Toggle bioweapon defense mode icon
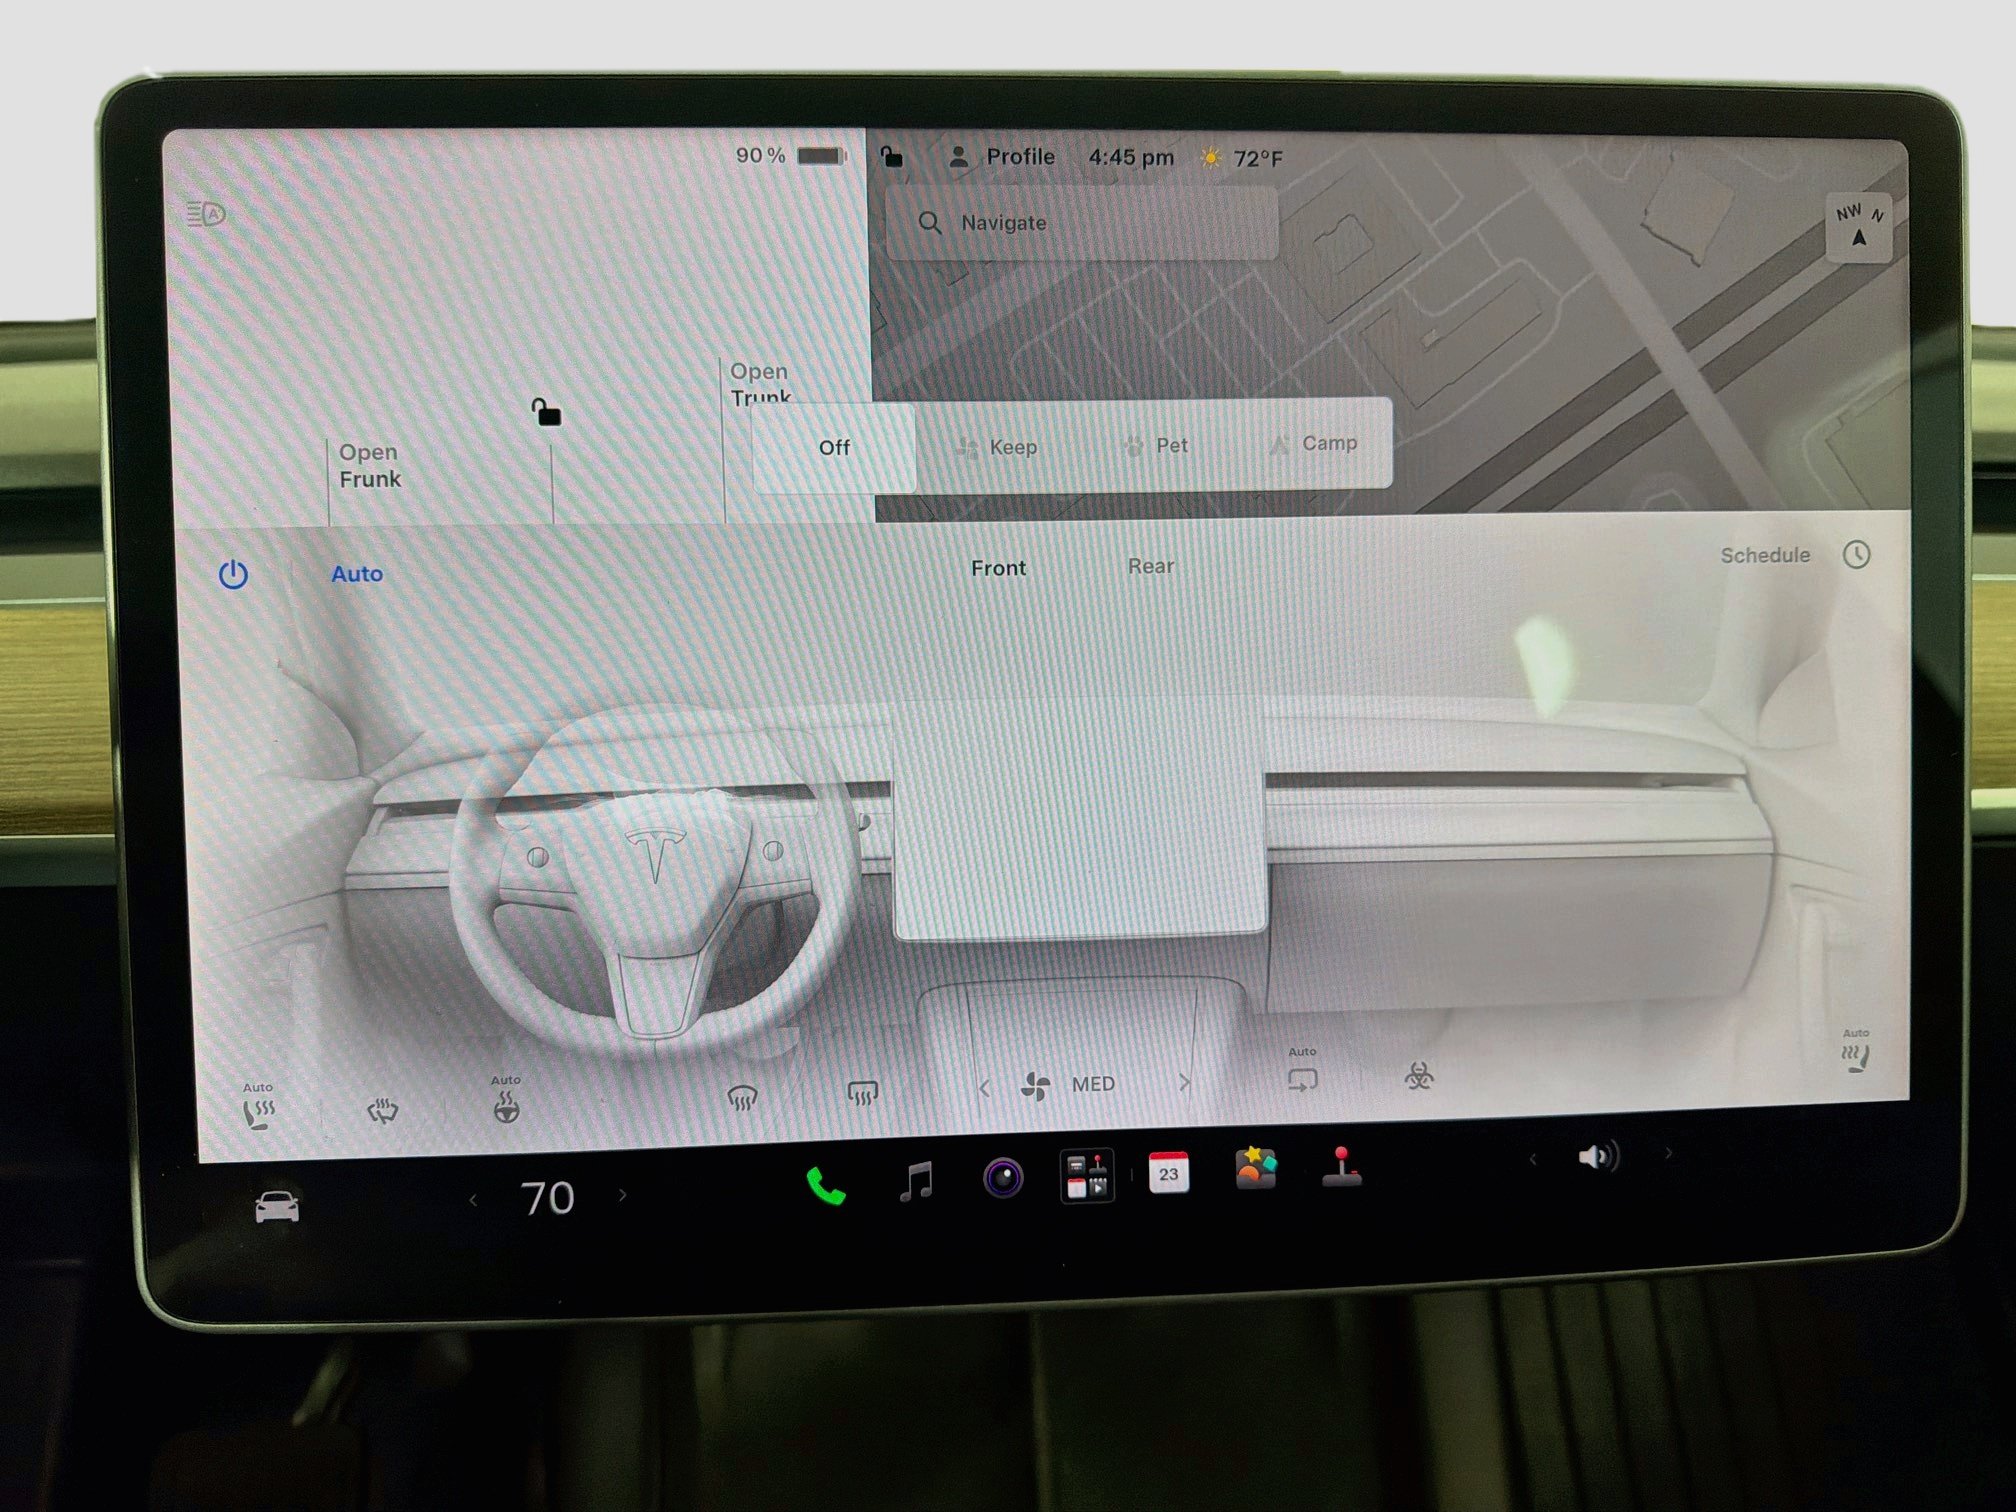The width and height of the screenshot is (2016, 1512). point(1419,1076)
